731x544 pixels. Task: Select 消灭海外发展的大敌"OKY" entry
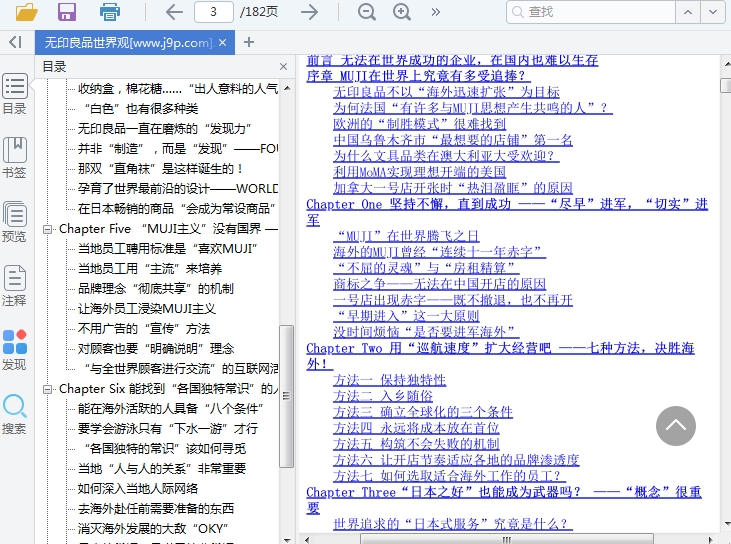click(153, 529)
